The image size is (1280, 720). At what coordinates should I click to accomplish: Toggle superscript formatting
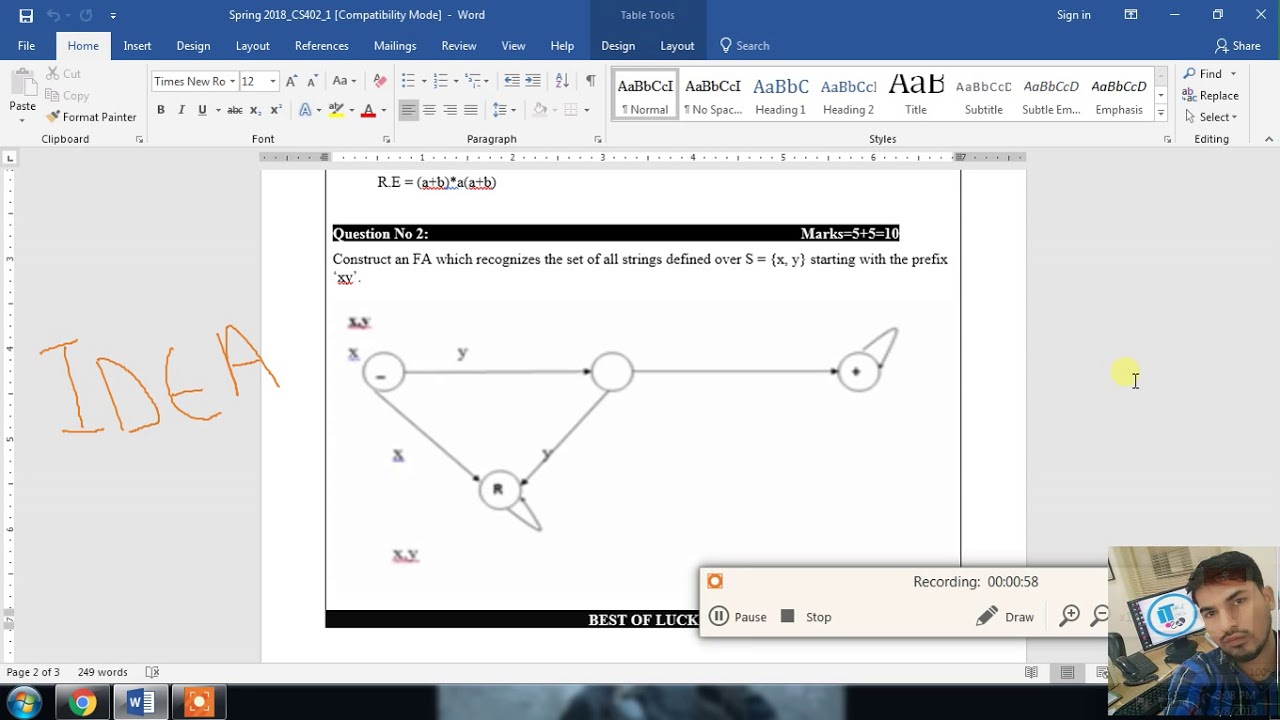(276, 110)
